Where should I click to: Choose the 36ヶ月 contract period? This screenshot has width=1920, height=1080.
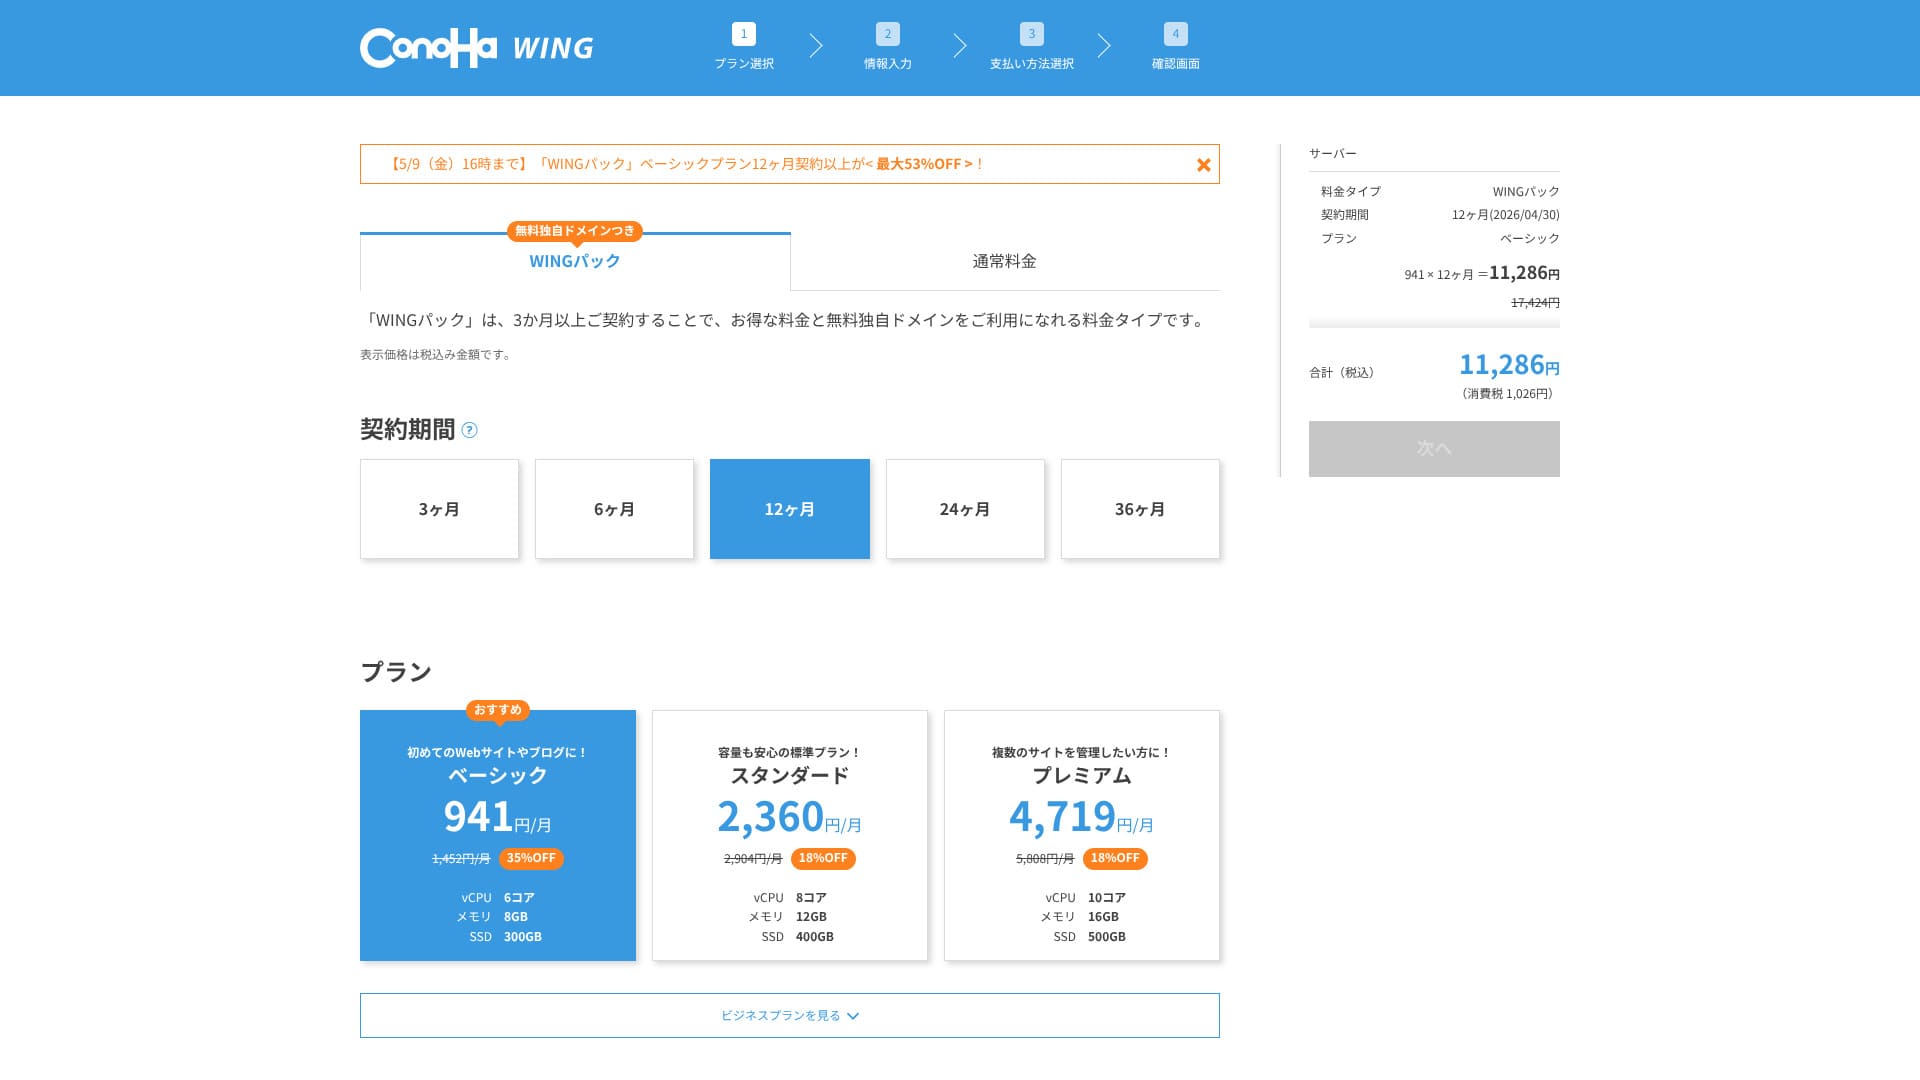pos(1140,509)
